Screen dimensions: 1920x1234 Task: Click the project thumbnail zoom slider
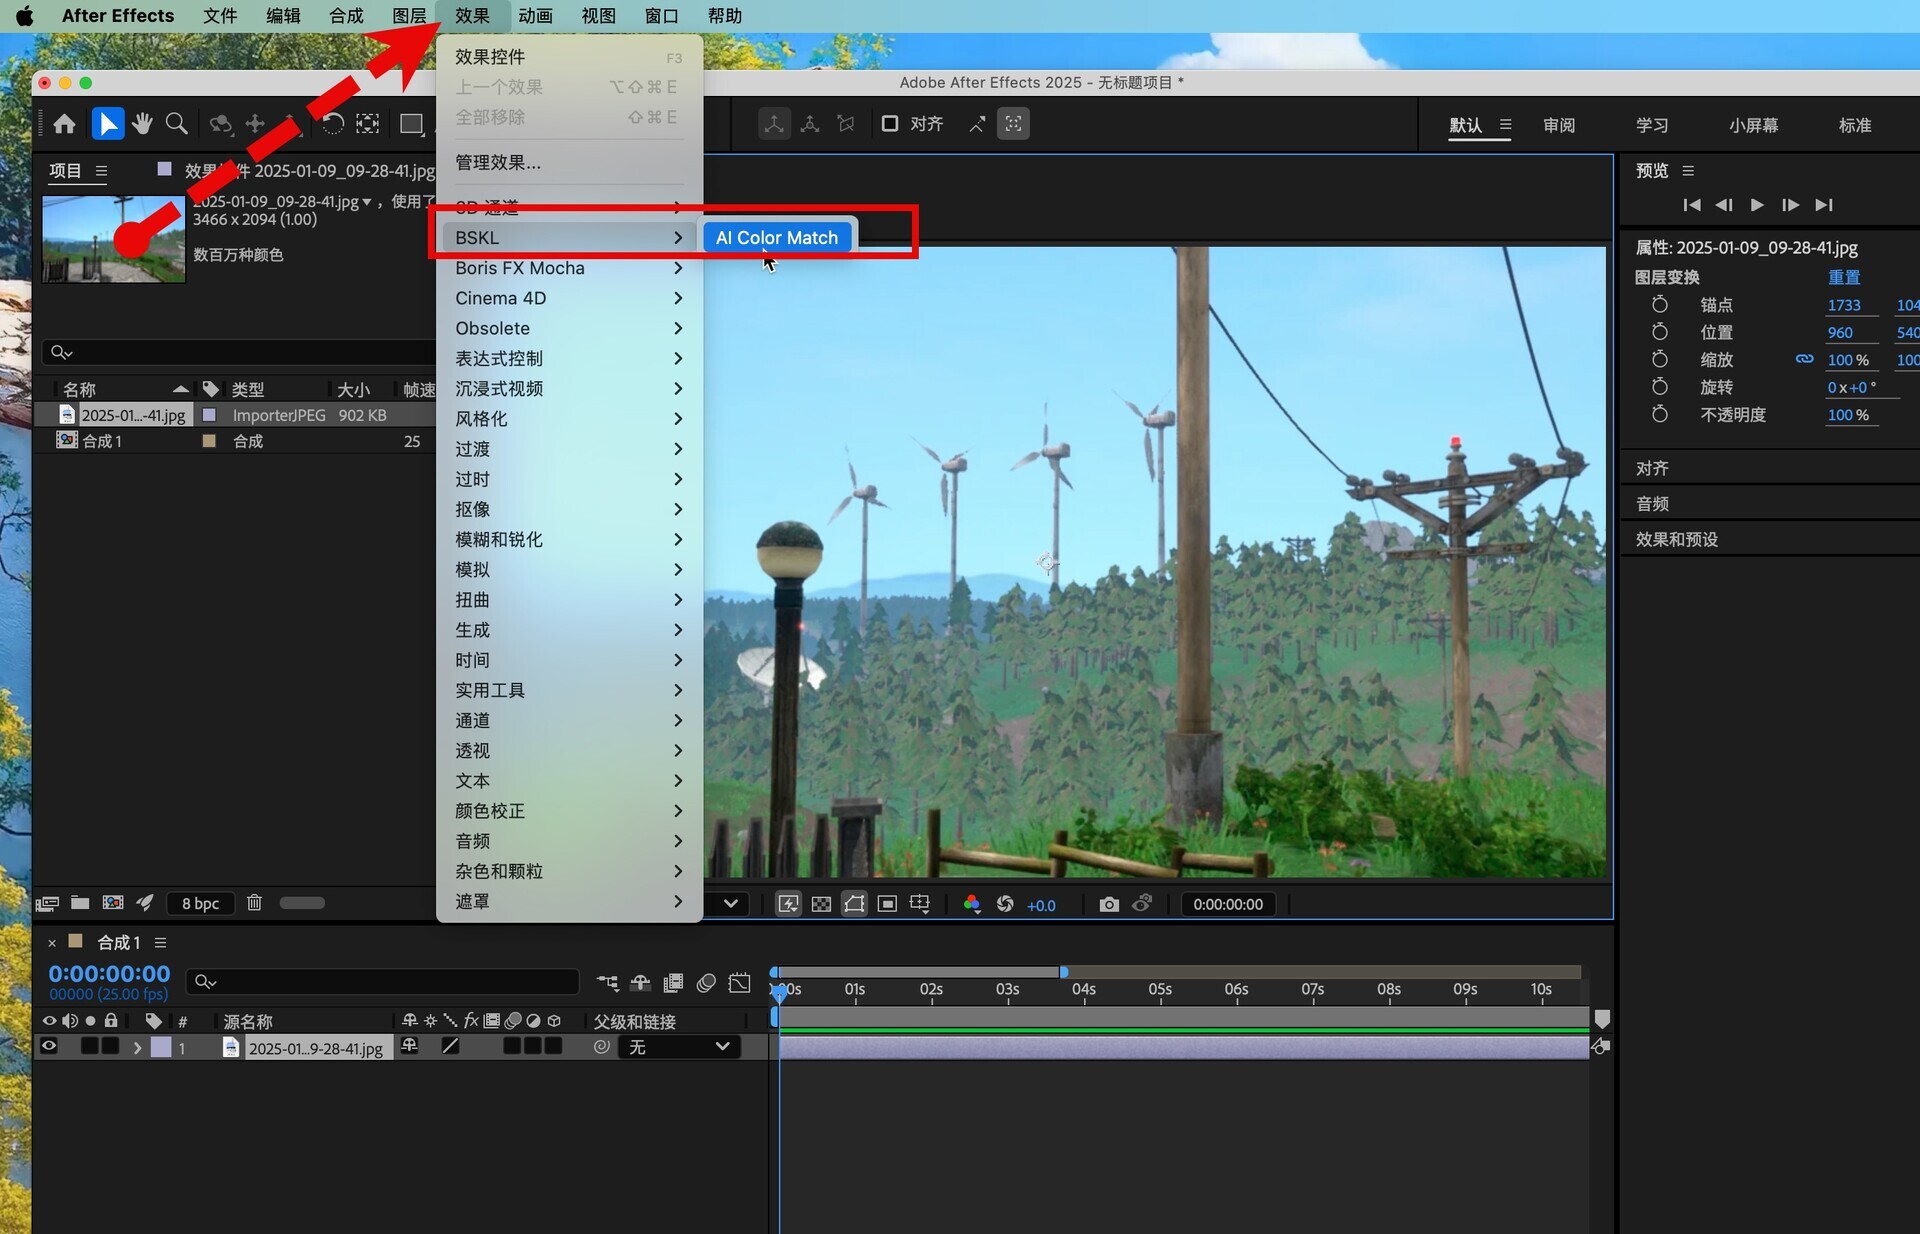click(x=302, y=903)
